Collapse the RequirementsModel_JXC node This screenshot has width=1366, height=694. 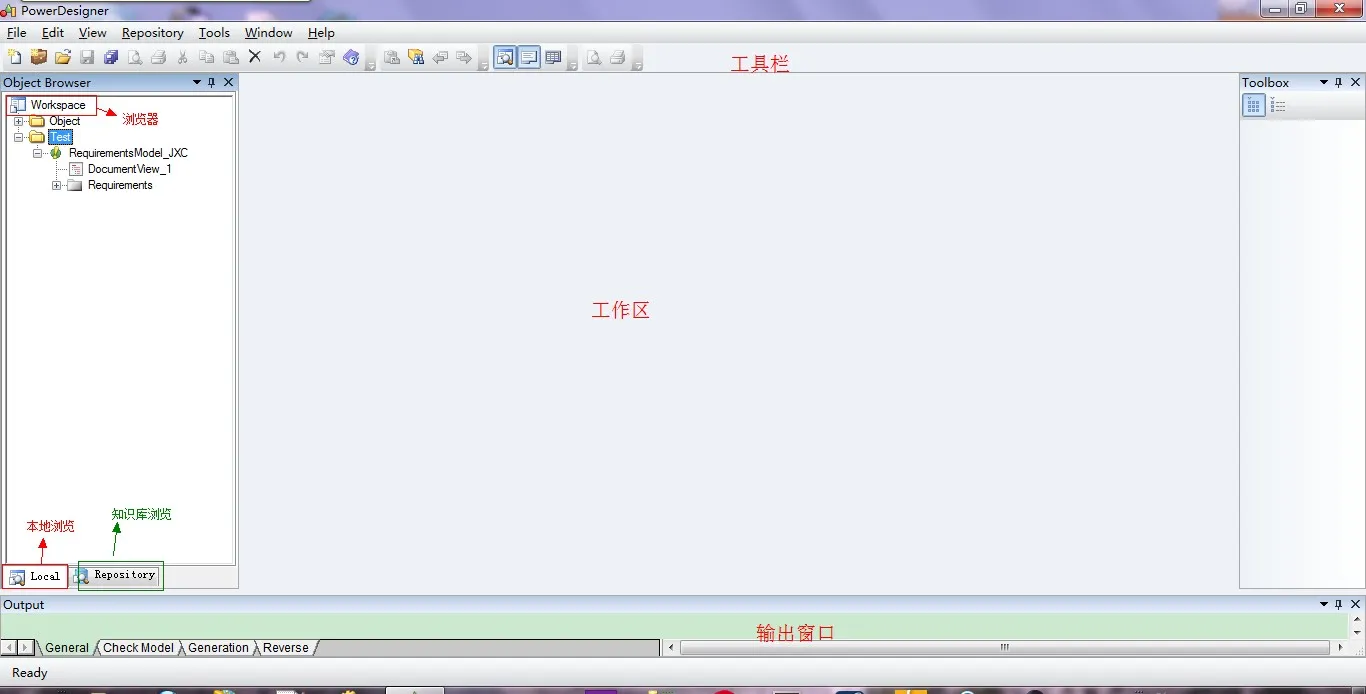click(x=37, y=153)
